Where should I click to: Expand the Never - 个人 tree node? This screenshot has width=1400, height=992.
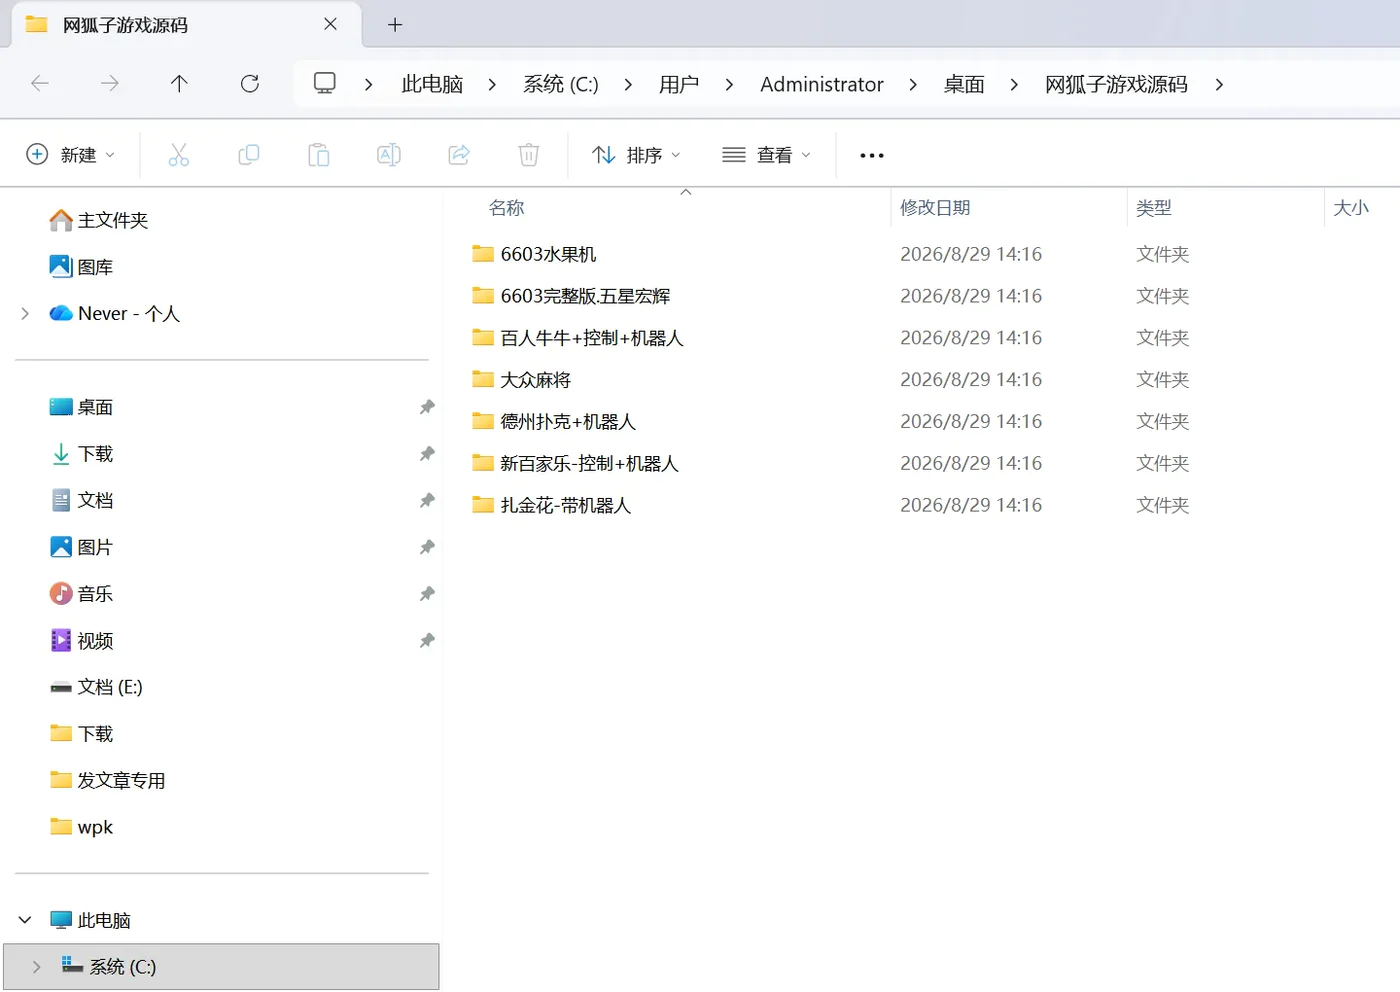[25, 314]
